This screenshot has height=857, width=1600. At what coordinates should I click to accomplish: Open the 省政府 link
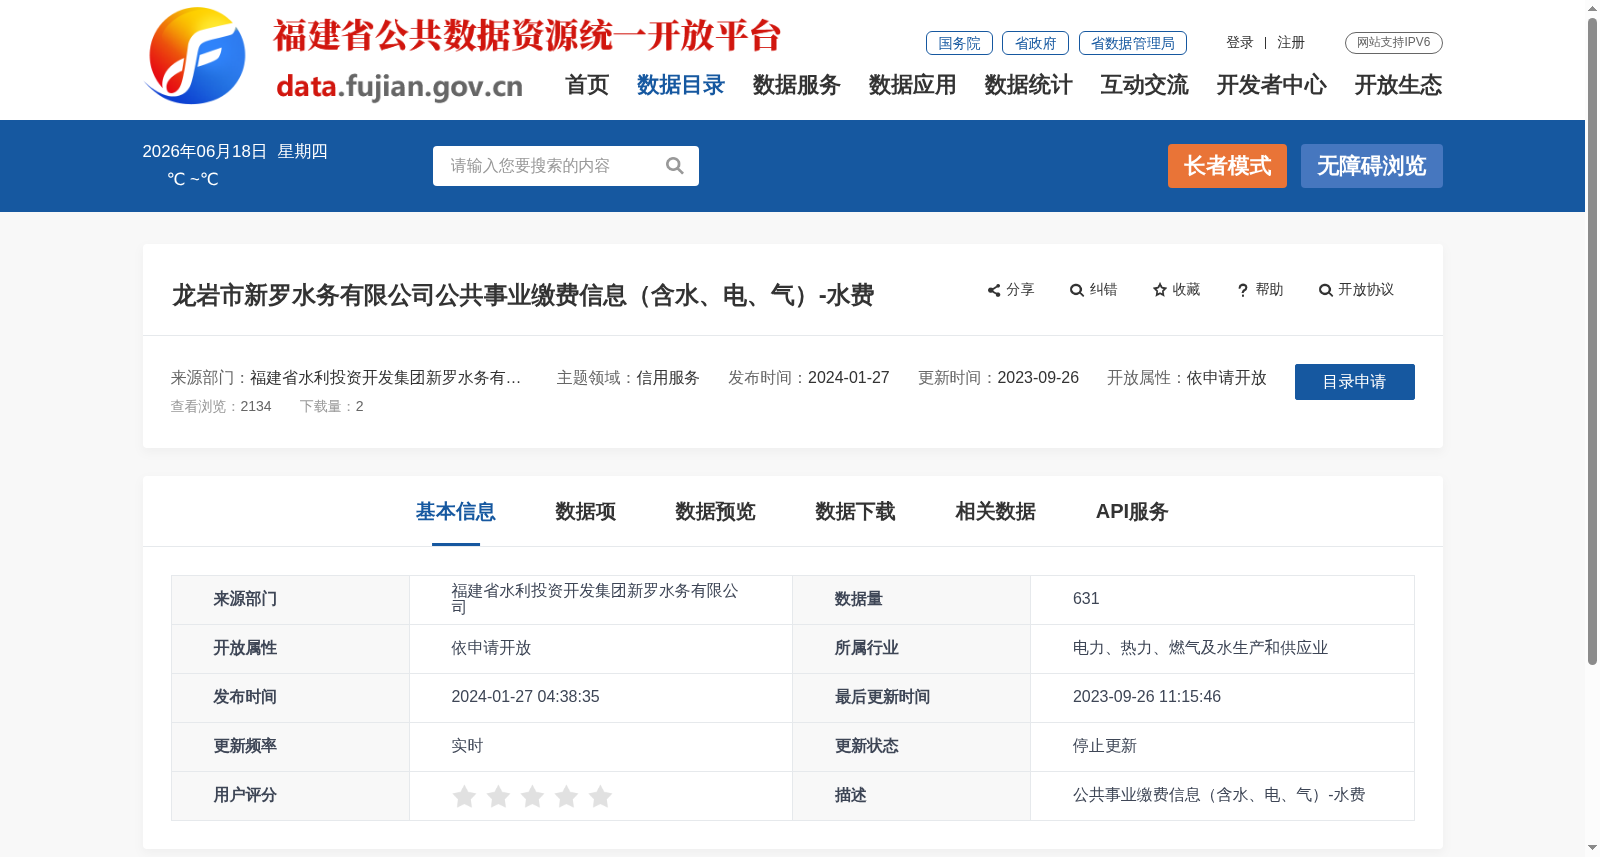[1036, 43]
